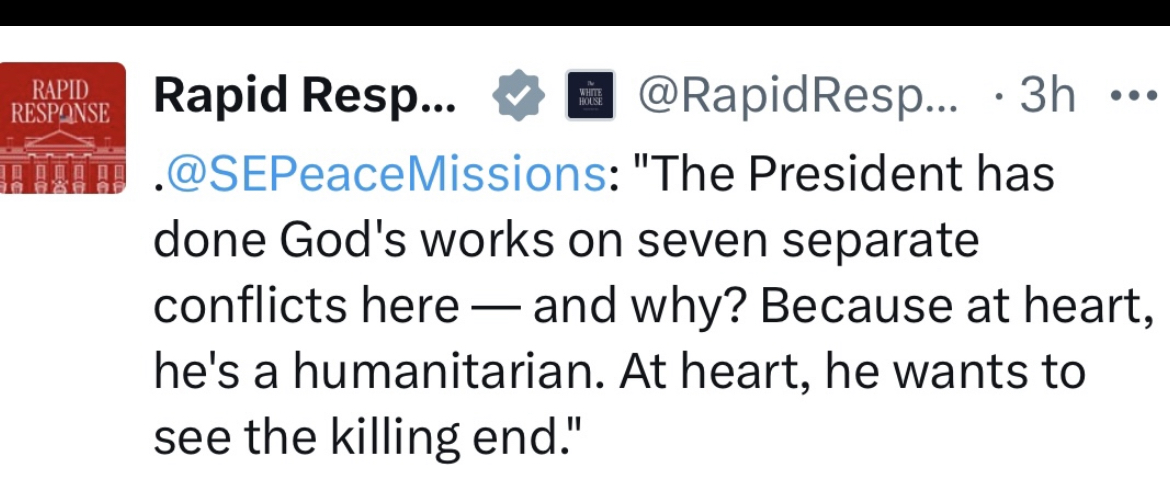This screenshot has height=496, width=1170.
Task: Click the "Because at heart," text
Action: click(950, 307)
